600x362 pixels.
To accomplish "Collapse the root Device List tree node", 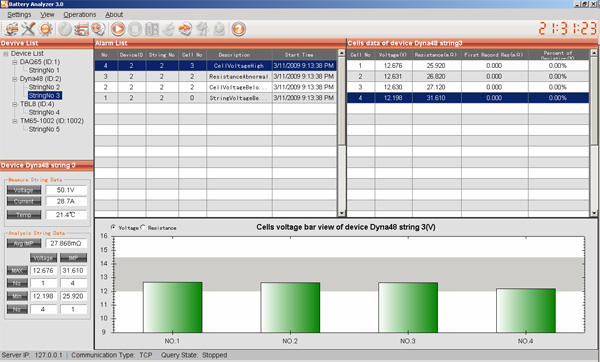I will click(6, 54).
